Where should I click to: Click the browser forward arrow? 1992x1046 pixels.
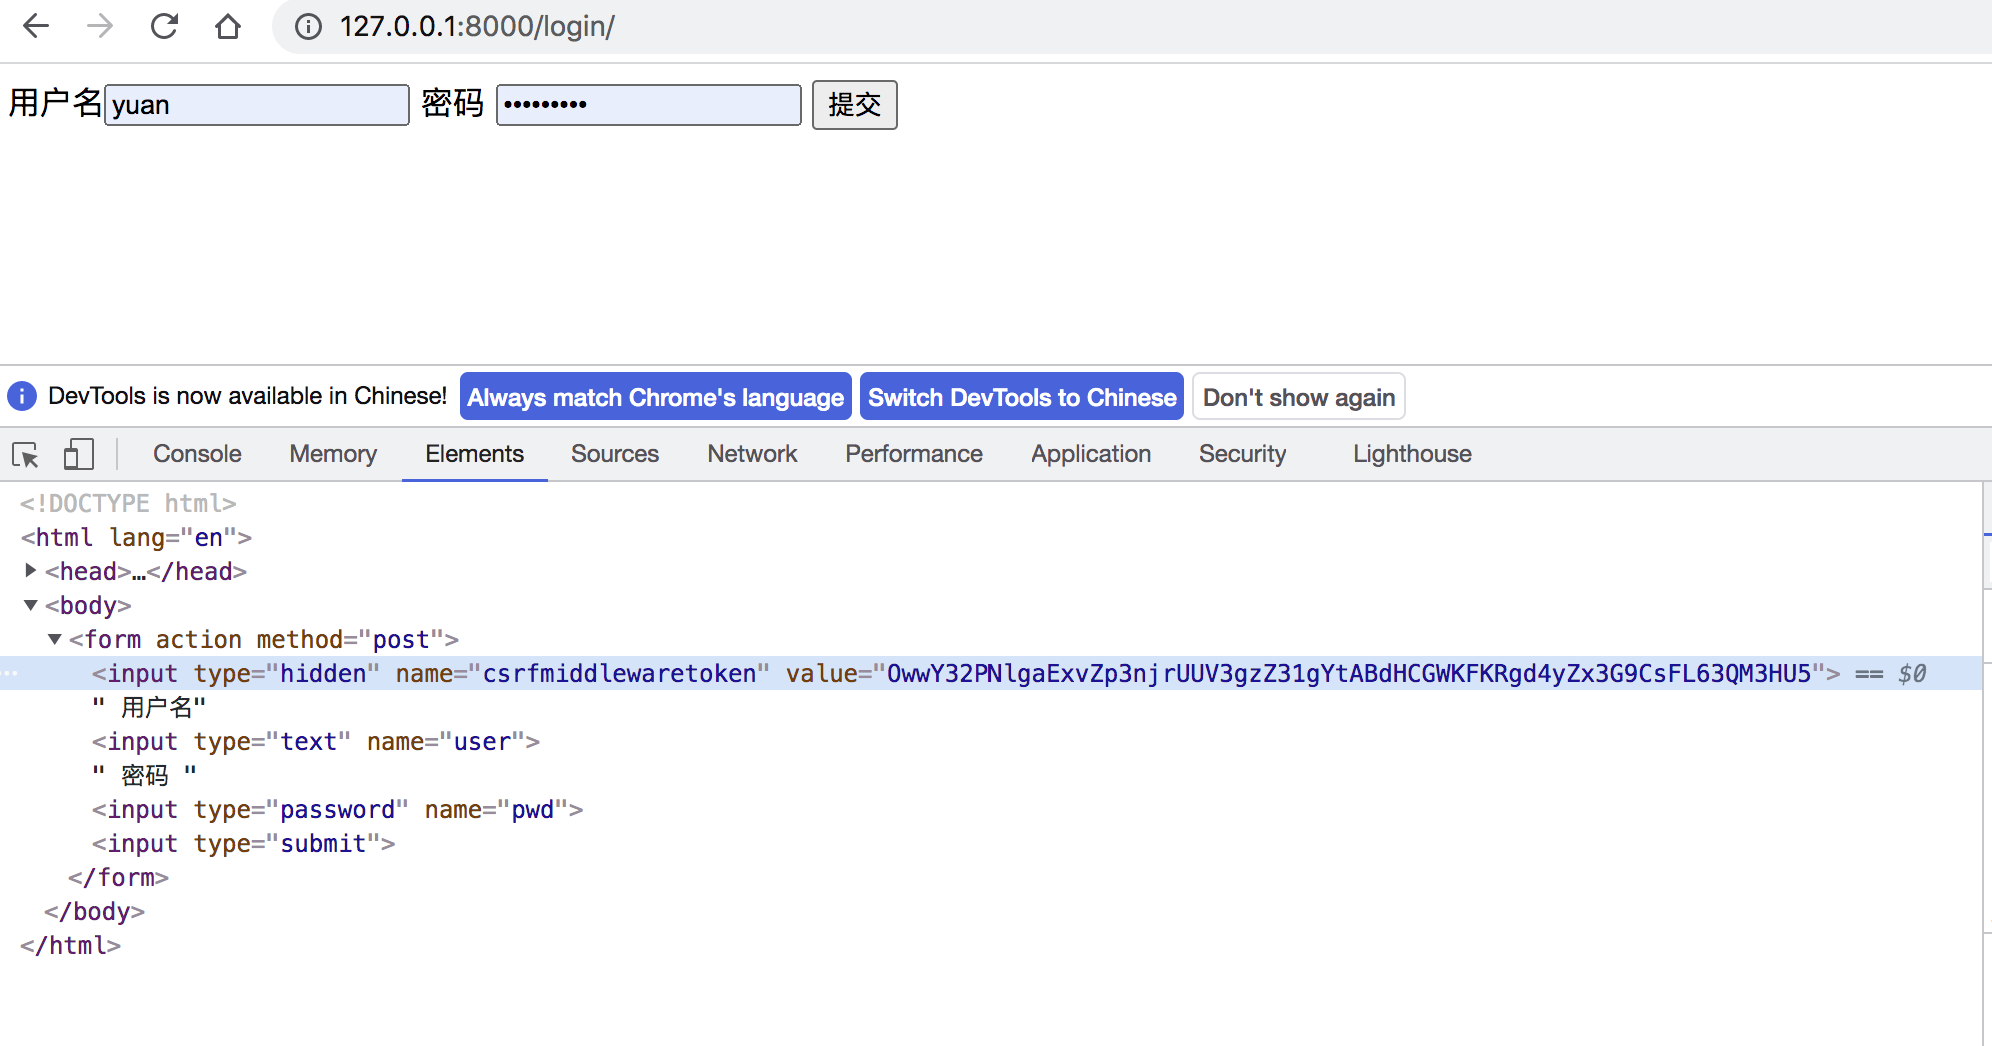(x=100, y=26)
